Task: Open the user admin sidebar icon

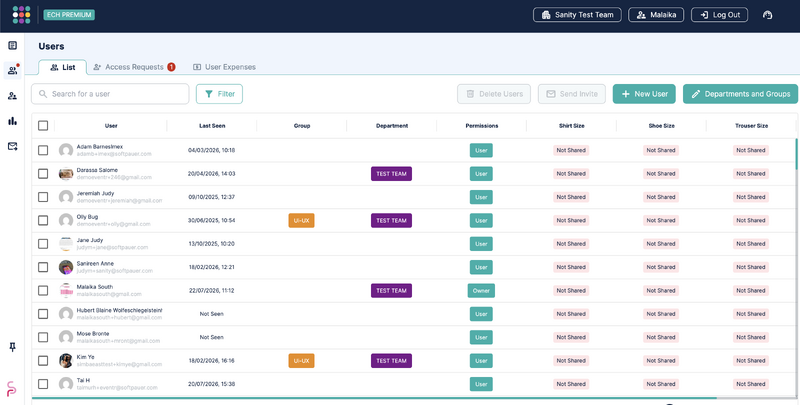Action: coord(13,95)
